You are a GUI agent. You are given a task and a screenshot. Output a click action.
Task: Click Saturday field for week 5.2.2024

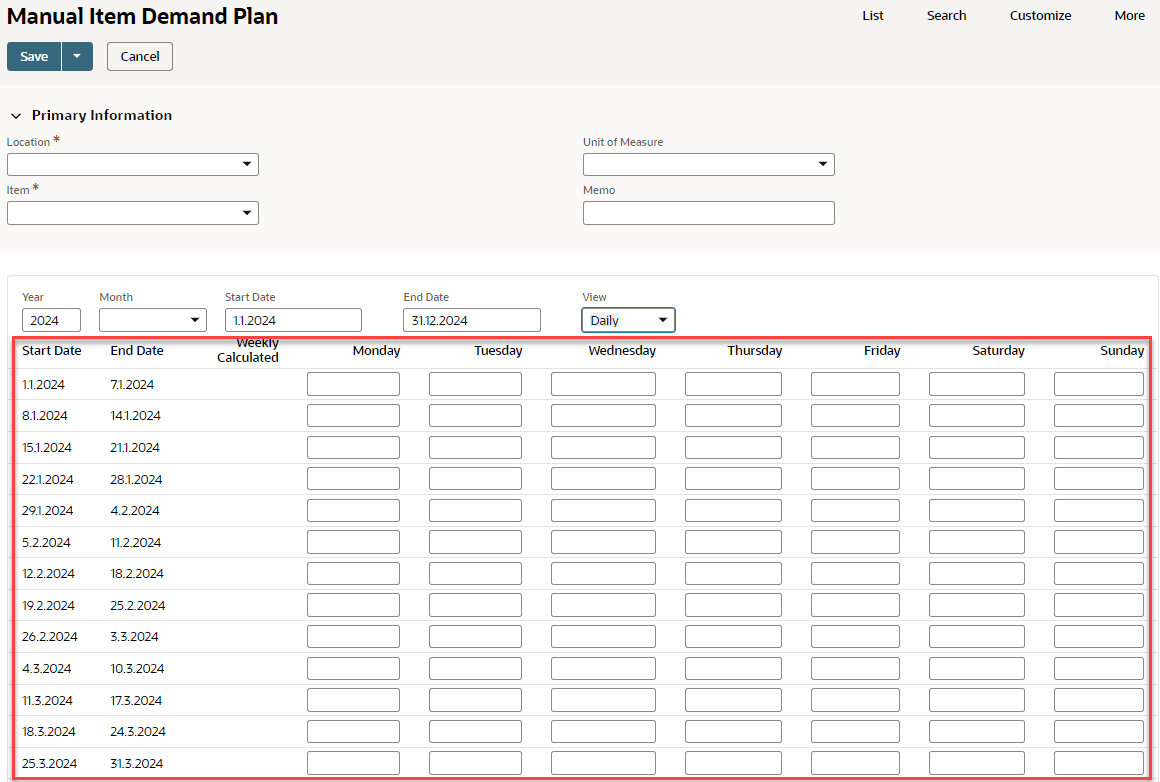coord(977,542)
